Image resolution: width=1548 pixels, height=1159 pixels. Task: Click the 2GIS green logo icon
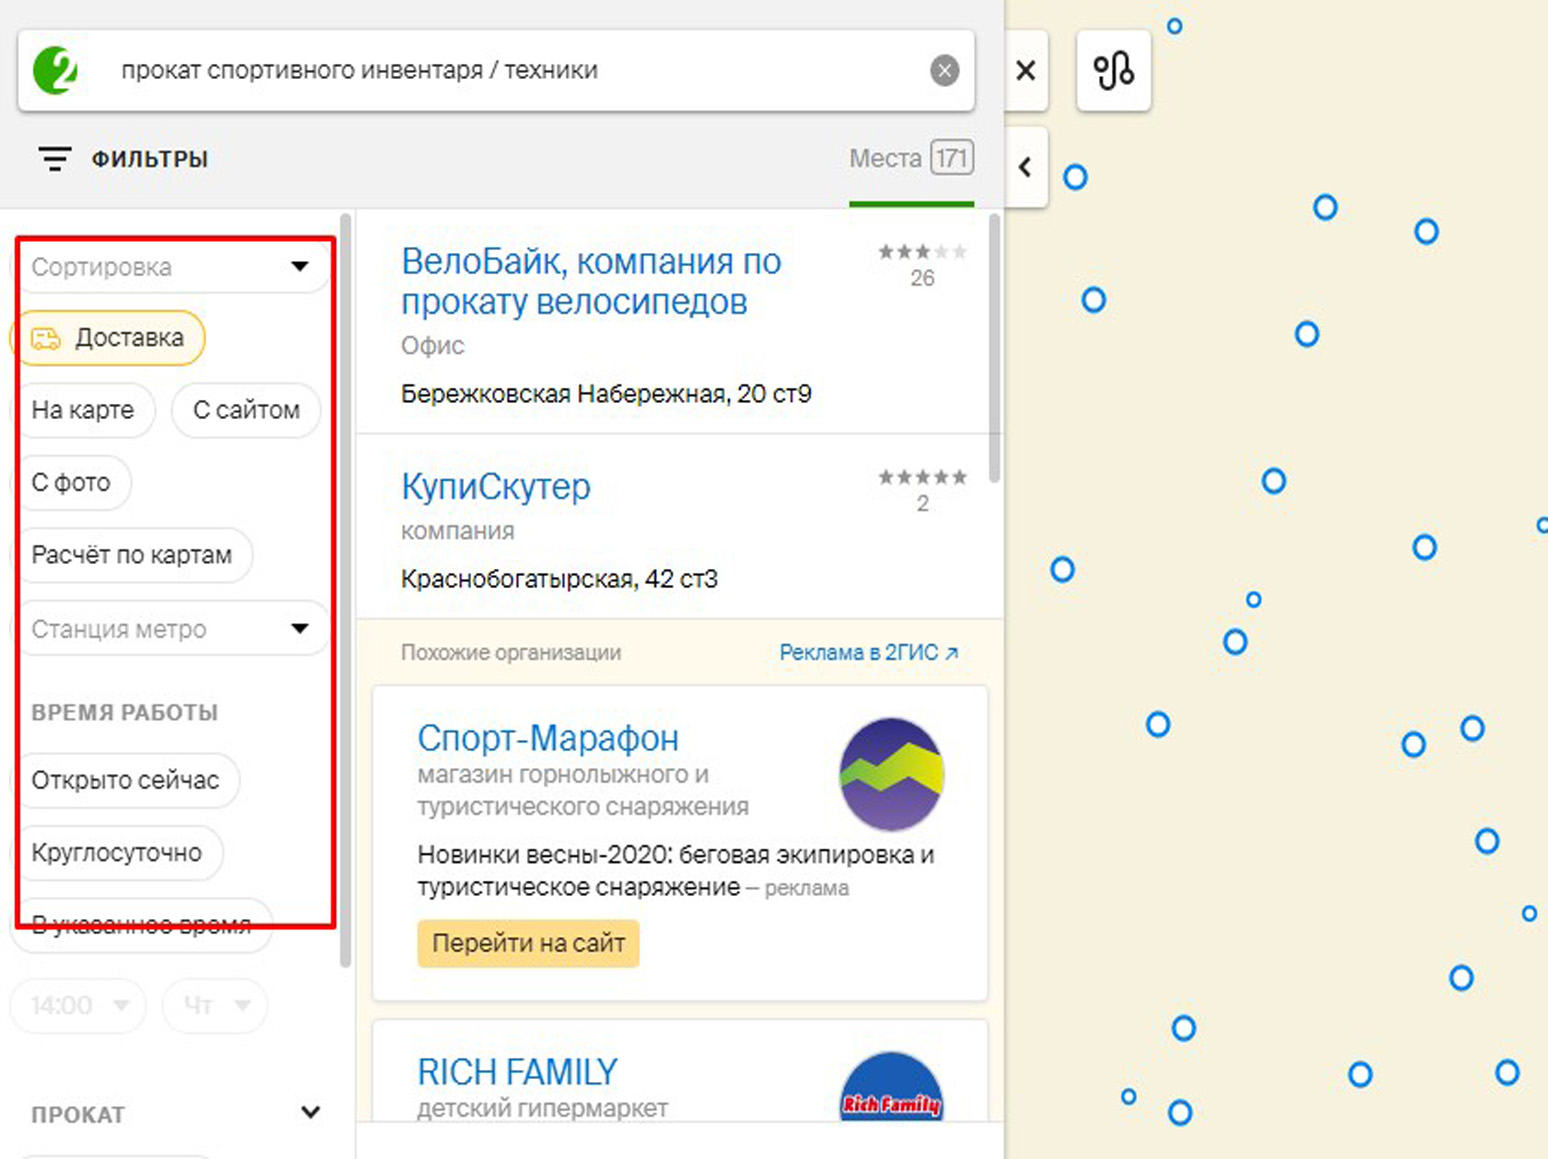coord(56,70)
